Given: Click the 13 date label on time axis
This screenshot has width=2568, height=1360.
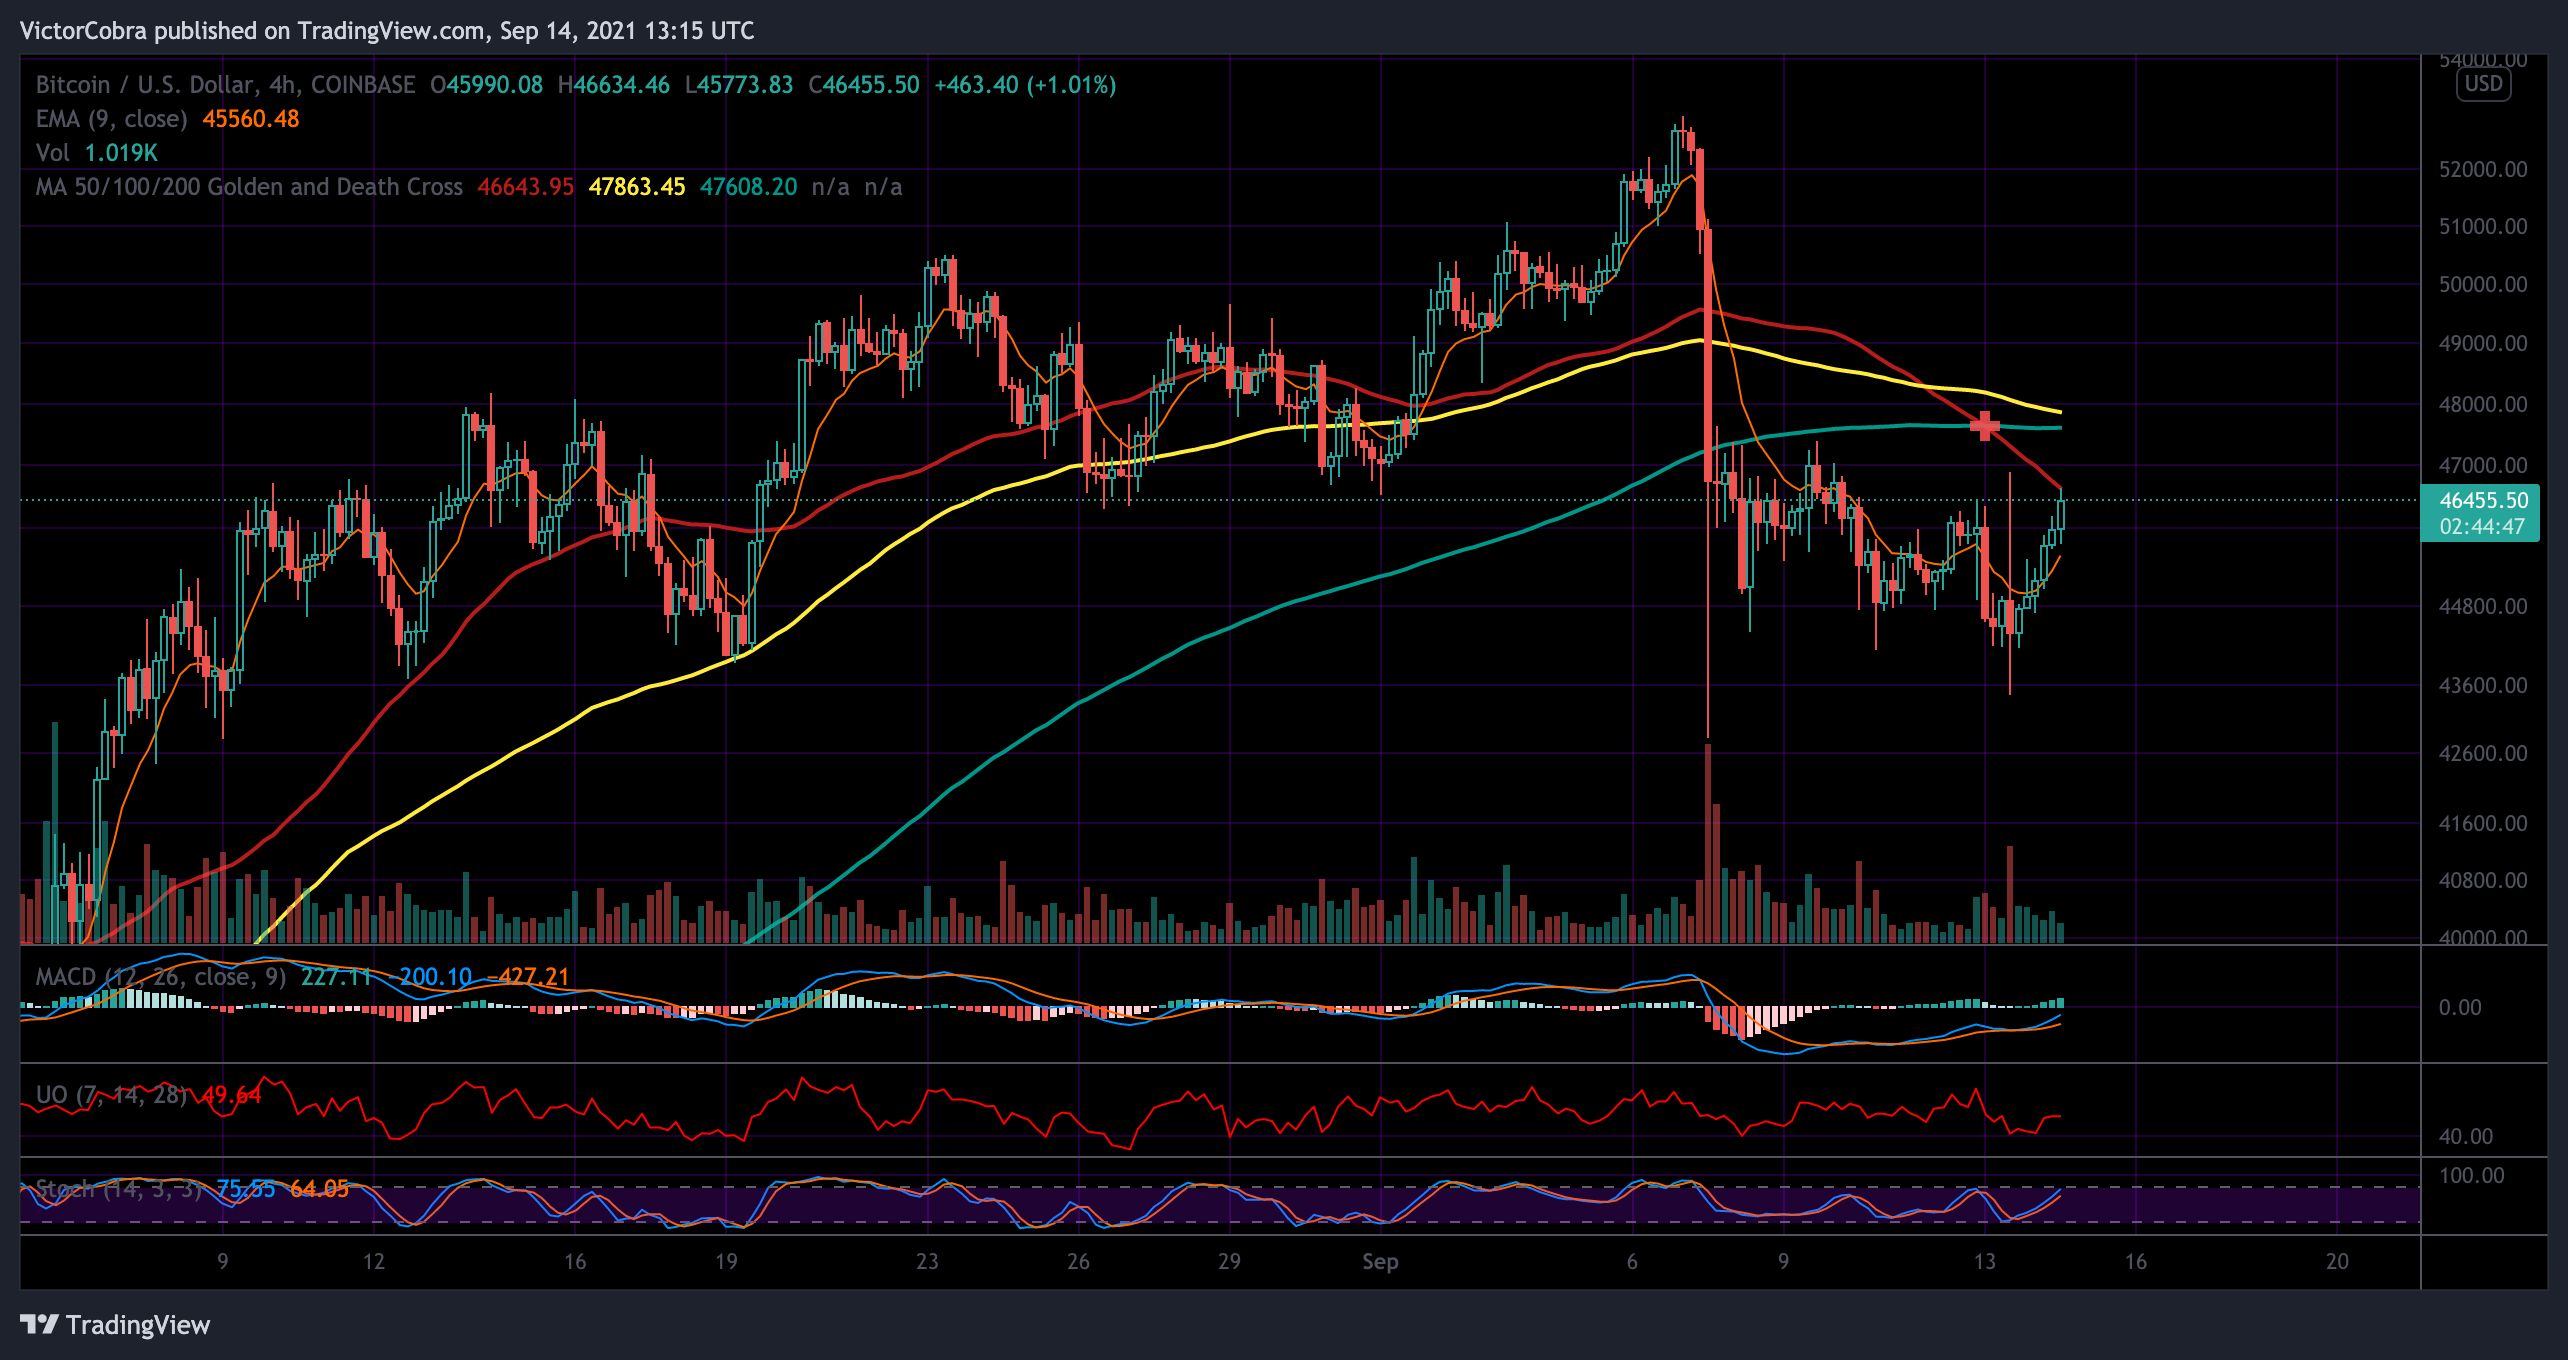Looking at the screenshot, I should coord(1984,1262).
